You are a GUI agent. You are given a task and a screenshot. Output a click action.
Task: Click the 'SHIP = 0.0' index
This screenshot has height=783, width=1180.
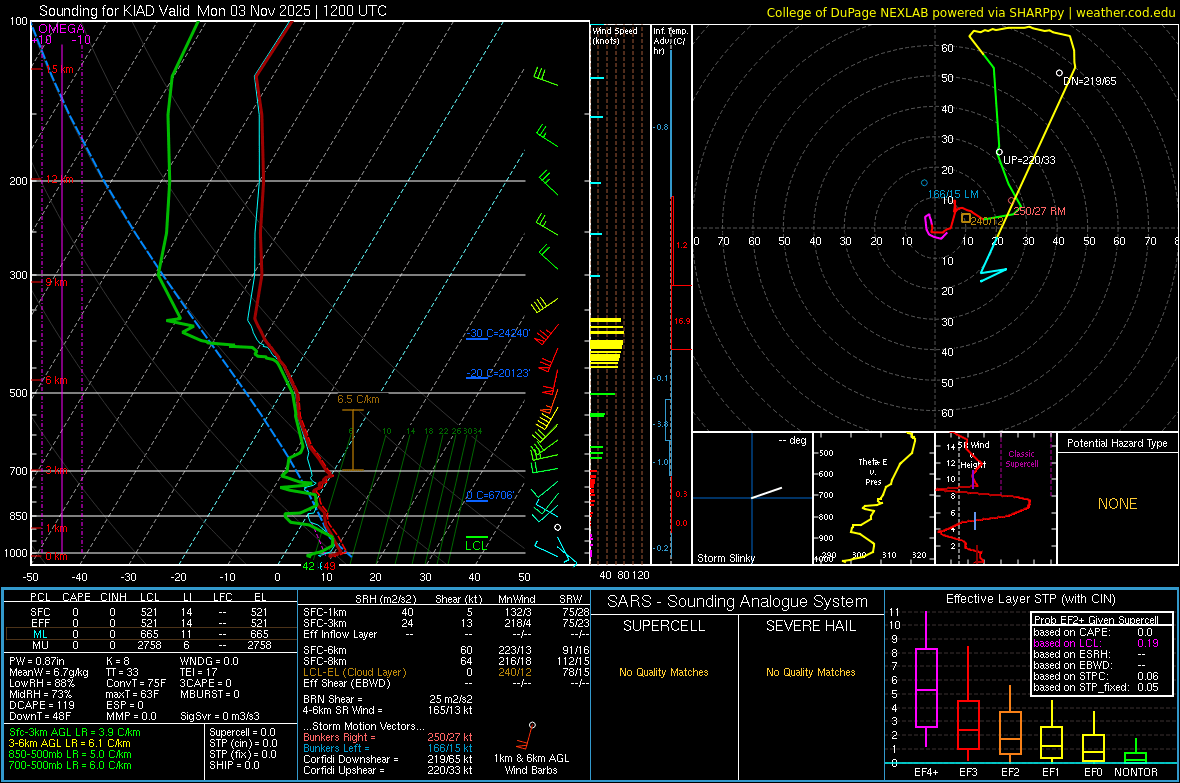(x=234, y=765)
